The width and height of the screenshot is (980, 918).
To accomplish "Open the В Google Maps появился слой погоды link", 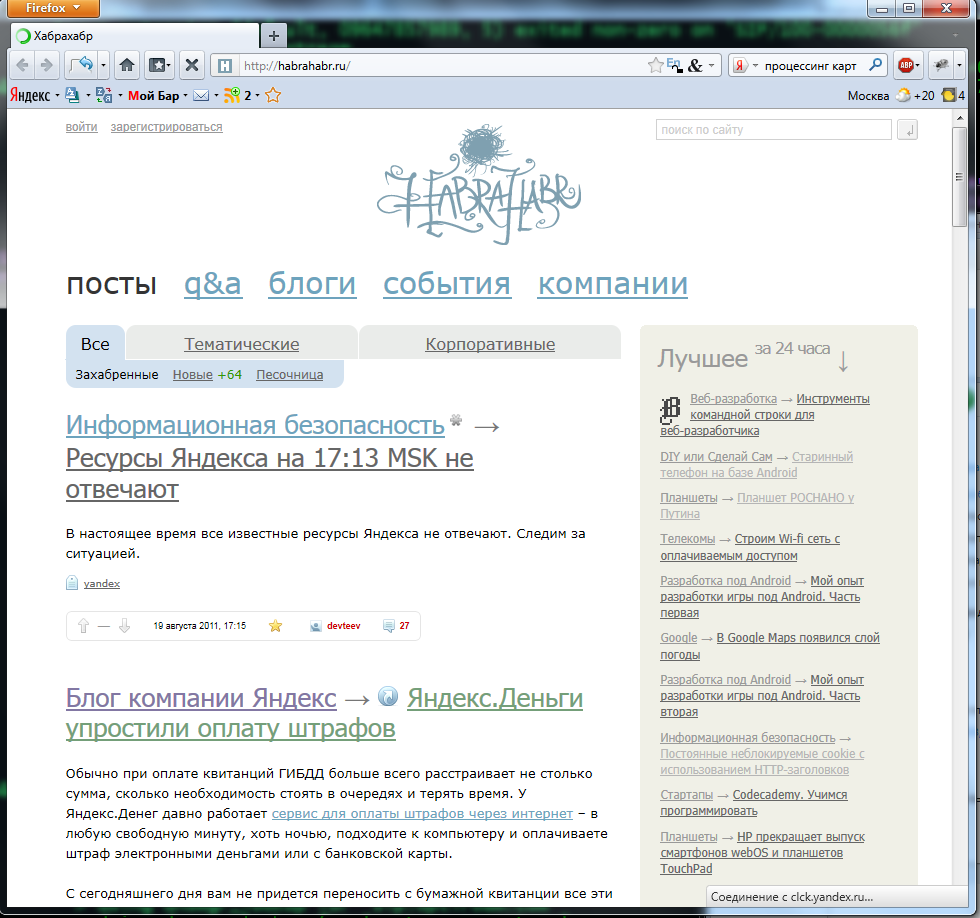I will [x=770, y=646].
